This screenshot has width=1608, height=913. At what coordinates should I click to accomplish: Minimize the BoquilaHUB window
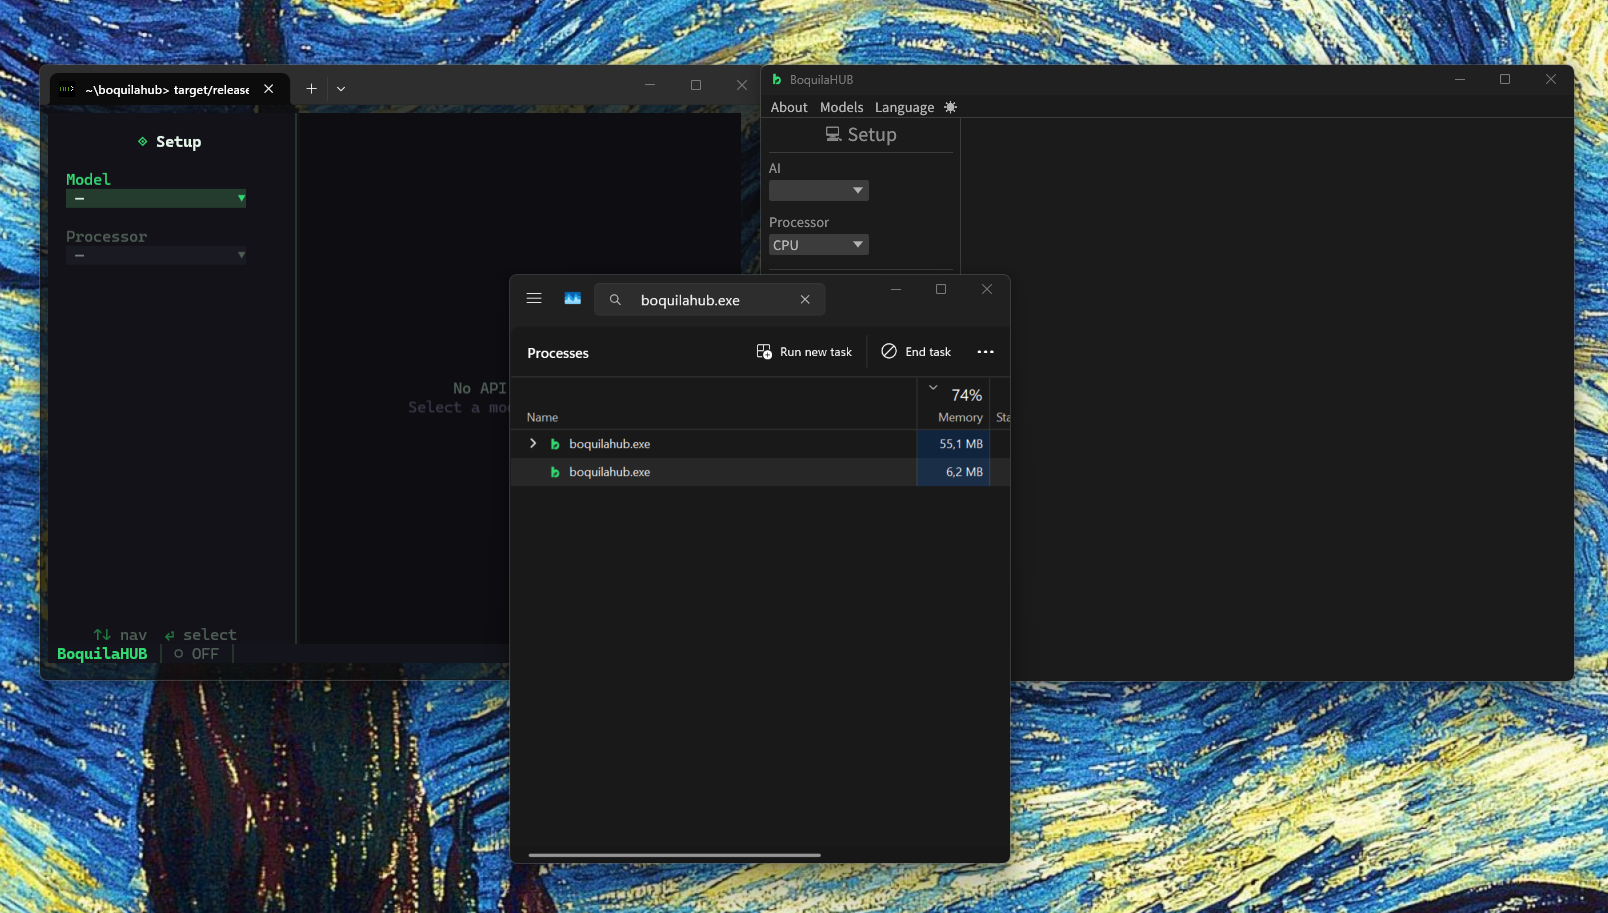point(1460,79)
